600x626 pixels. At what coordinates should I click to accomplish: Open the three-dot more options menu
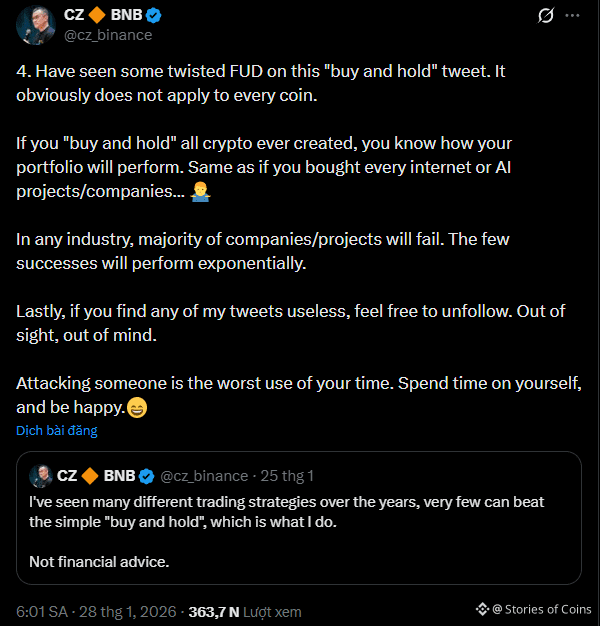point(573,16)
